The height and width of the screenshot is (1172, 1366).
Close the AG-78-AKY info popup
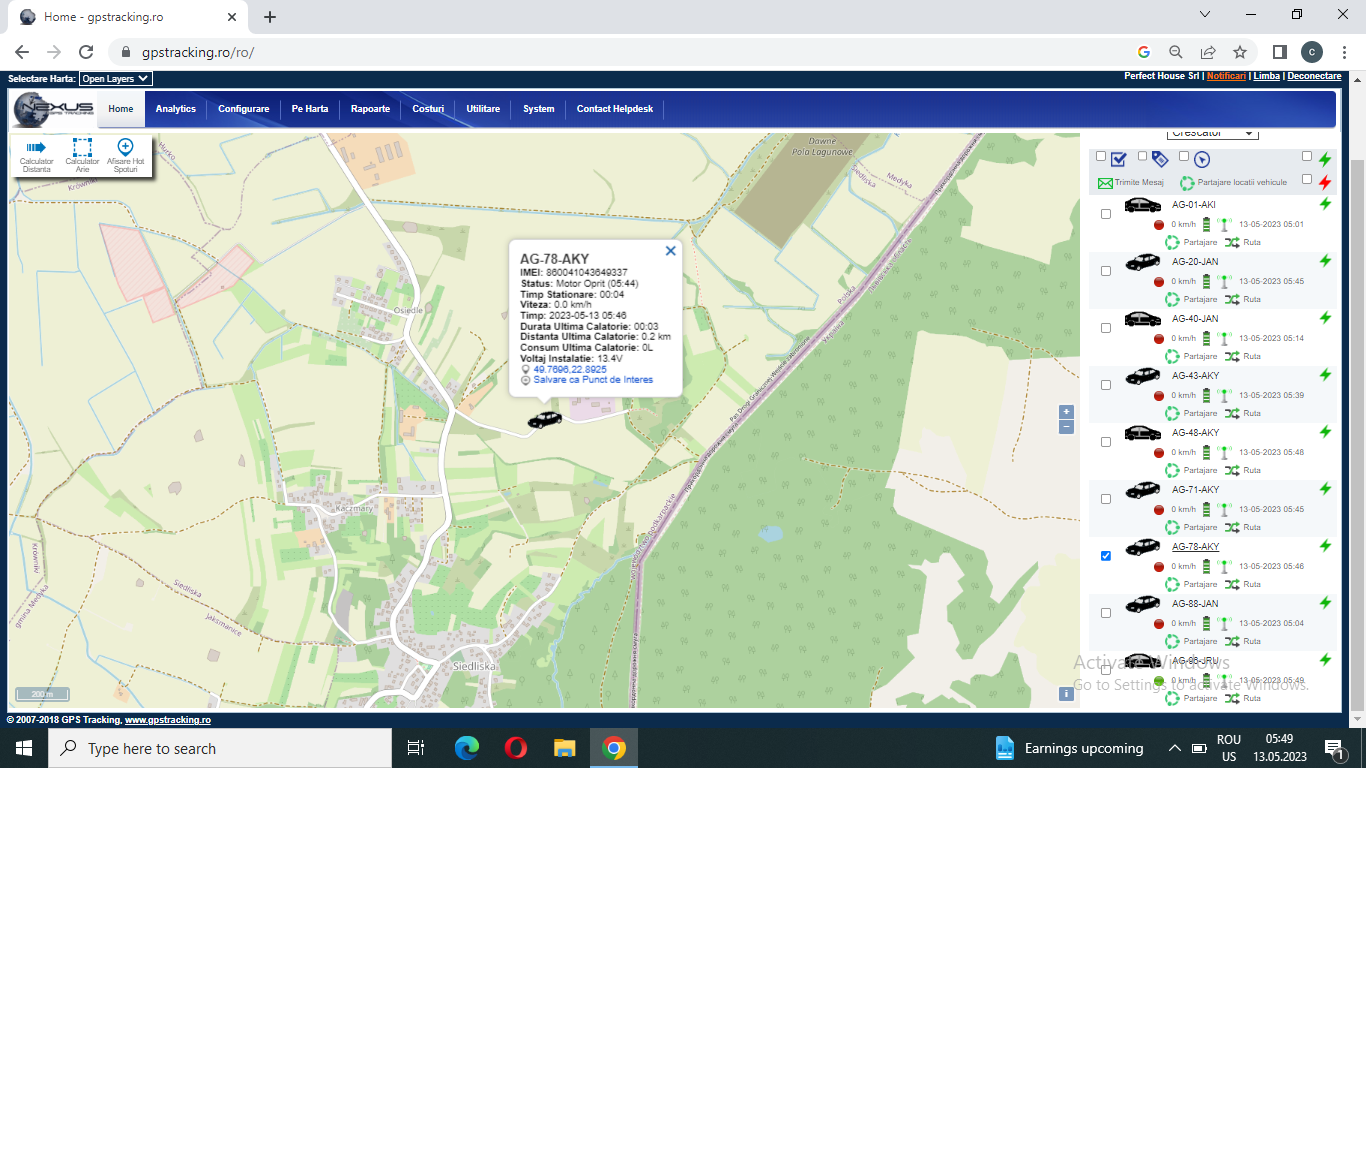tap(671, 251)
